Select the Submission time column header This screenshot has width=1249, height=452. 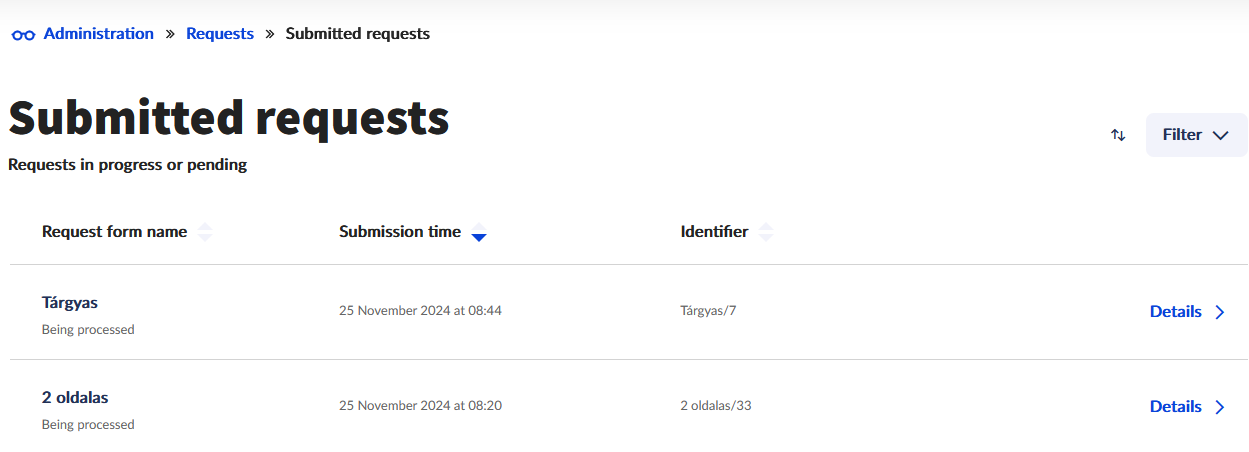coord(400,232)
